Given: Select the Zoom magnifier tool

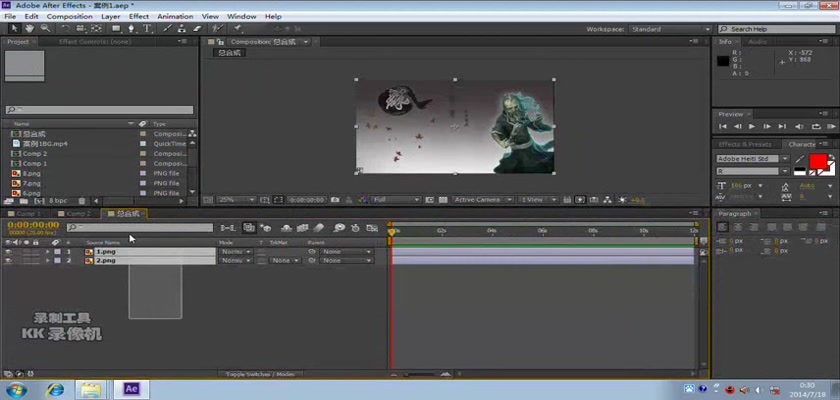Looking at the screenshot, I should pyautogui.click(x=45, y=29).
